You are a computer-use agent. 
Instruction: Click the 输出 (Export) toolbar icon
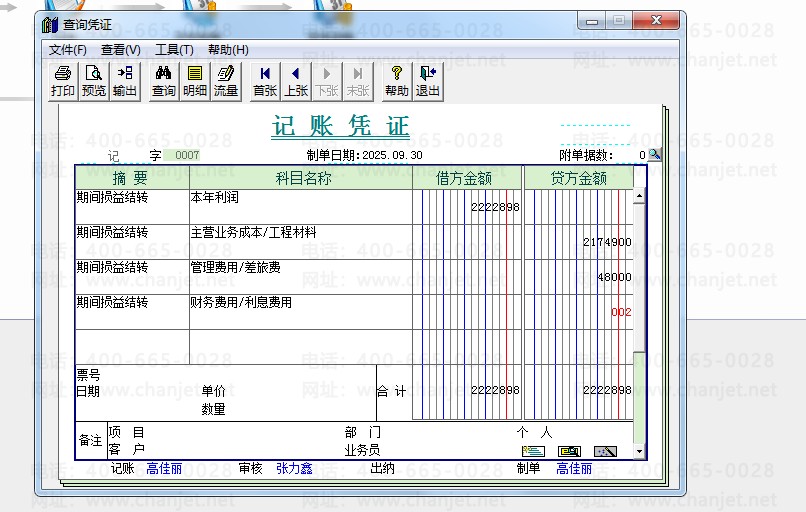[x=125, y=81]
